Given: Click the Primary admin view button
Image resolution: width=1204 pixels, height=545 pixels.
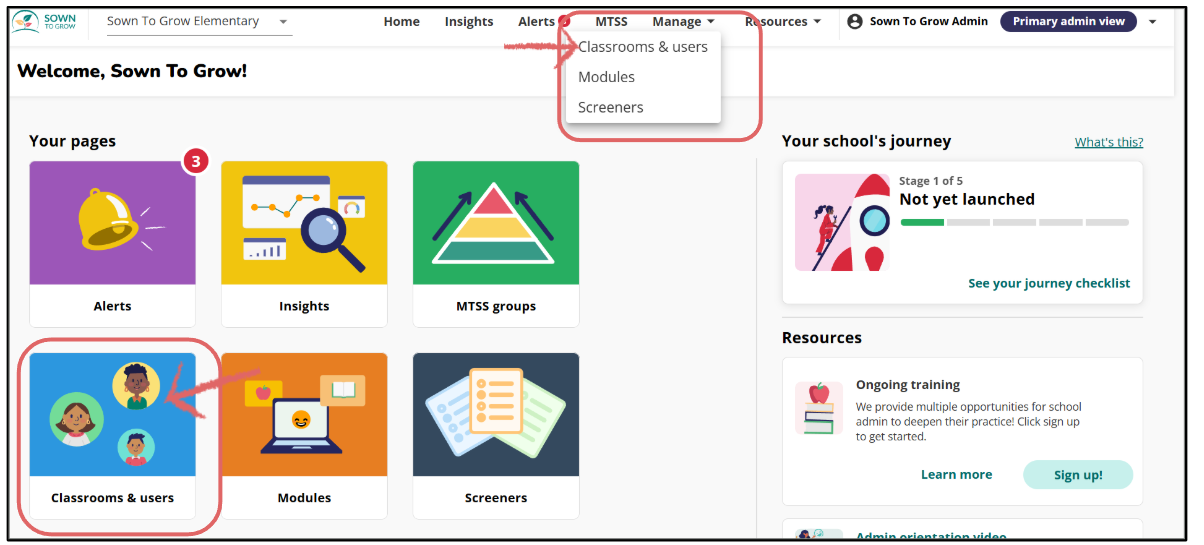Looking at the screenshot, I should [x=1068, y=21].
